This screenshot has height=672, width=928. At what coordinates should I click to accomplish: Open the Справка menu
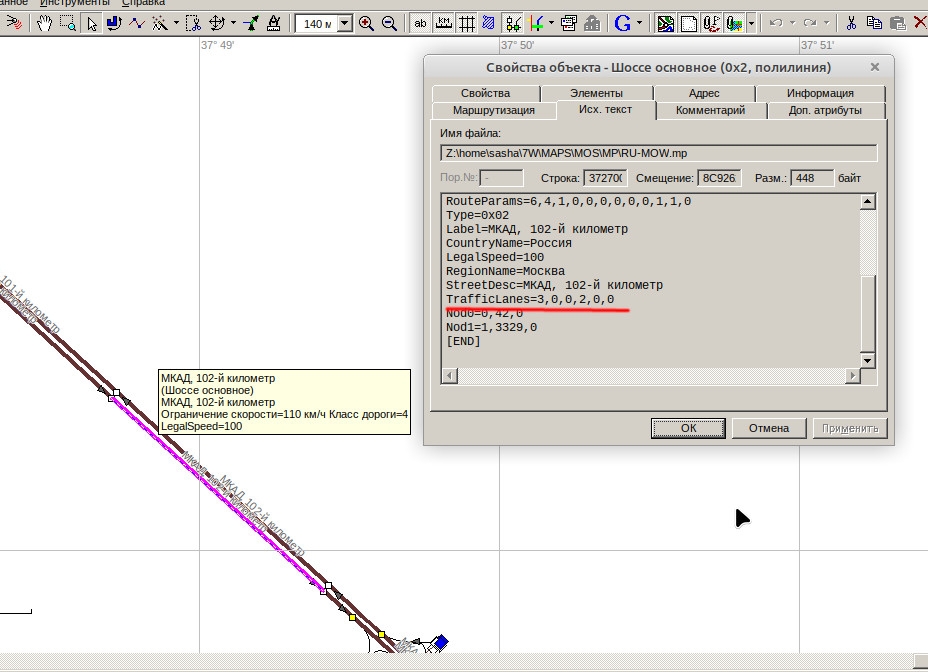[143, 3]
